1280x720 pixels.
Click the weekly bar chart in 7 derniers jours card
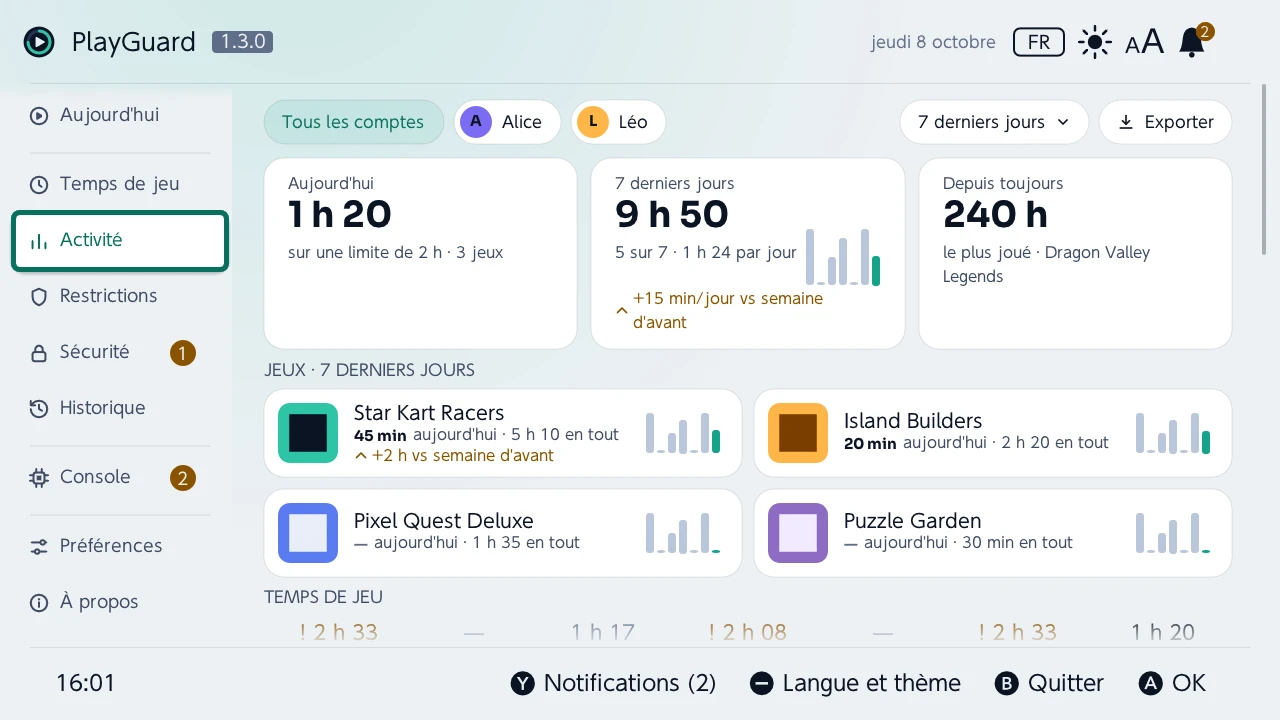coord(843,257)
